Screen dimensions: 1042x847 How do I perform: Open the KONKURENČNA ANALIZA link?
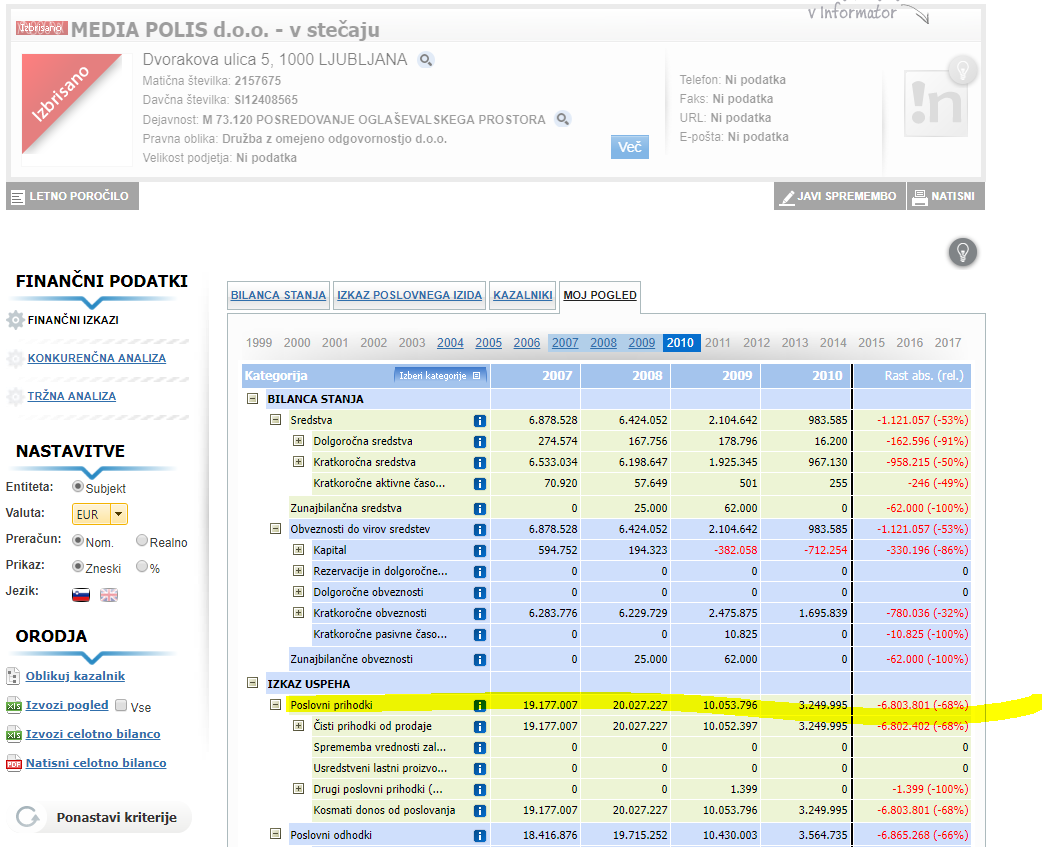pyautogui.click(x=96, y=358)
